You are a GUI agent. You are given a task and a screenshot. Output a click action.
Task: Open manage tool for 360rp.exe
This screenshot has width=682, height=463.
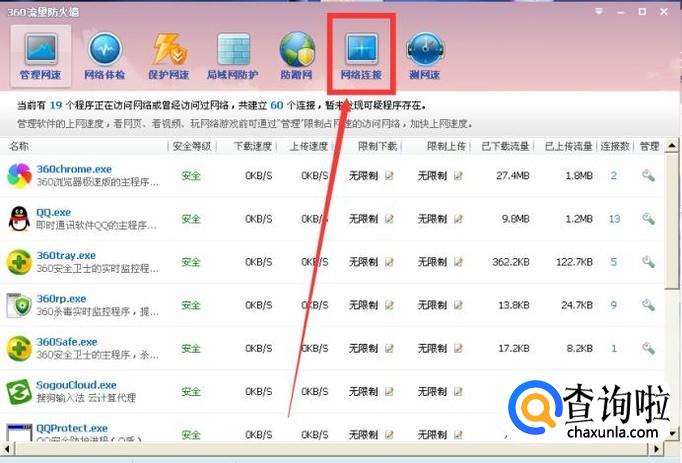point(648,305)
